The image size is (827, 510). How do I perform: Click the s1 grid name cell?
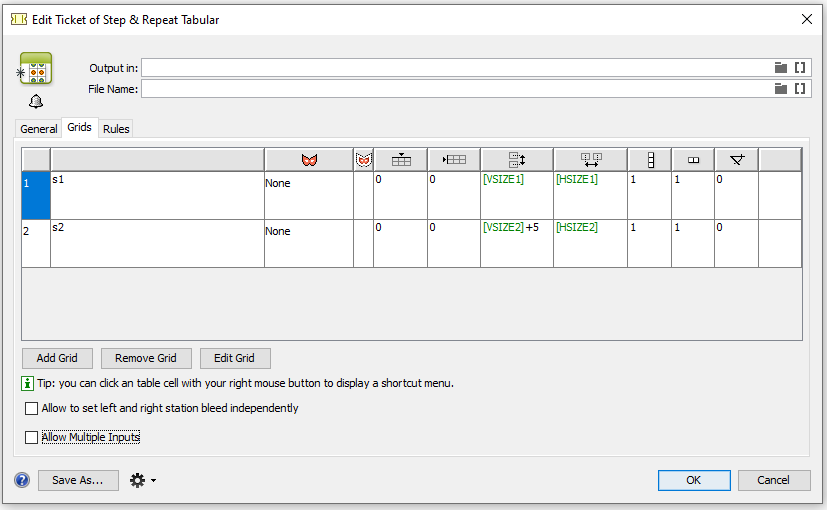pyautogui.click(x=157, y=195)
